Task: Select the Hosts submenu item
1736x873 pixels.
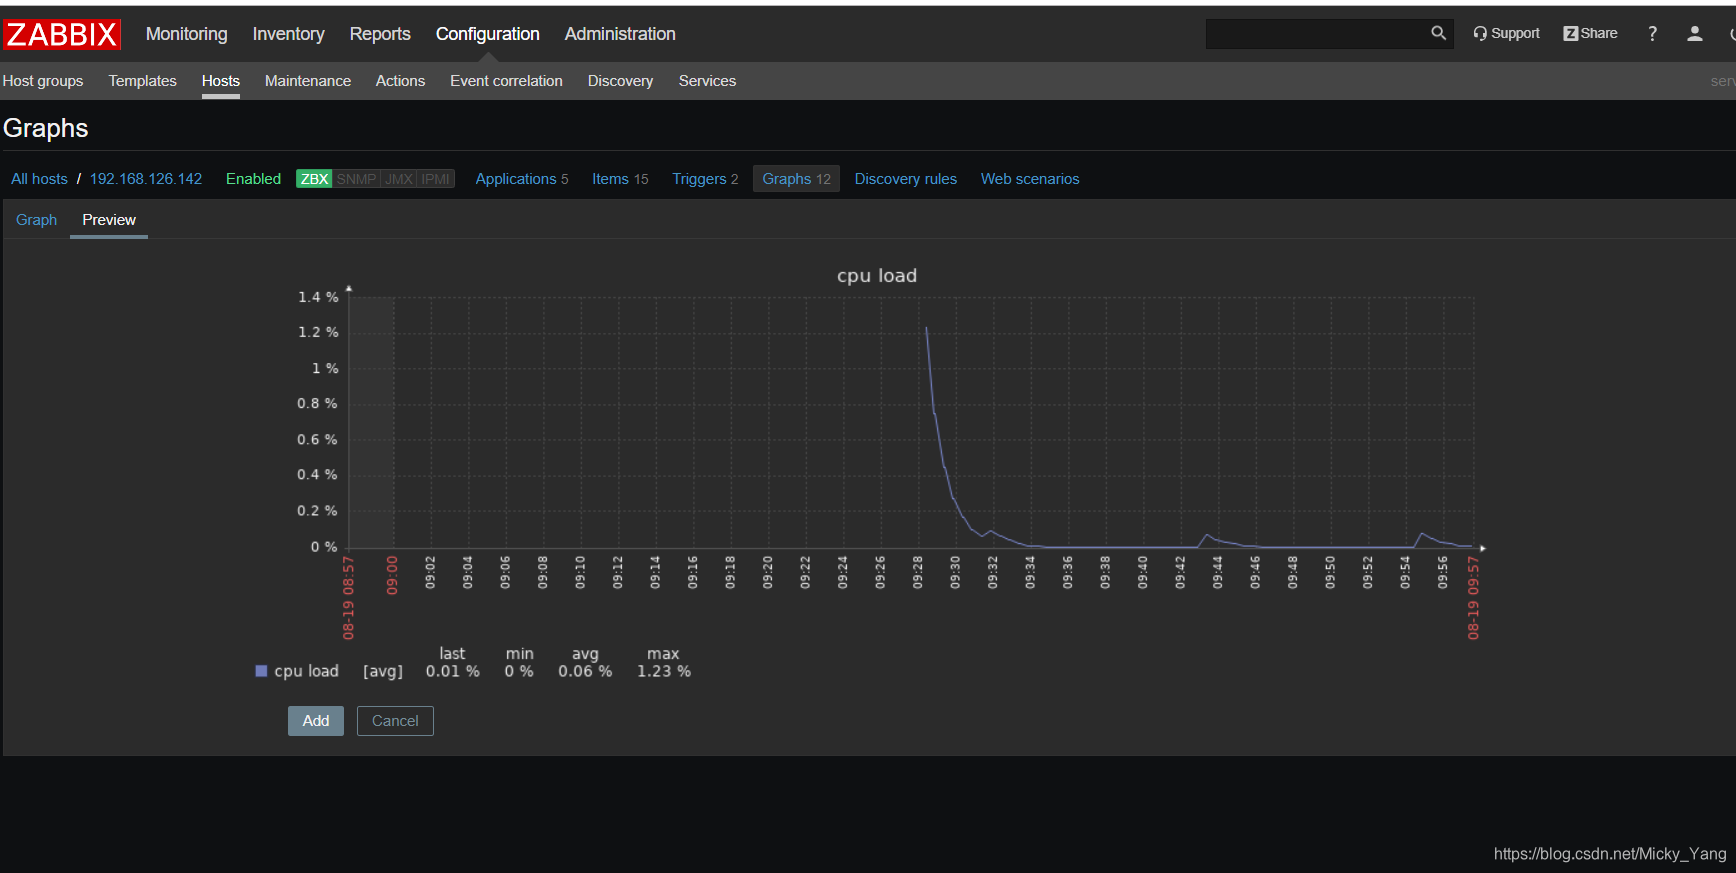Action: click(221, 81)
